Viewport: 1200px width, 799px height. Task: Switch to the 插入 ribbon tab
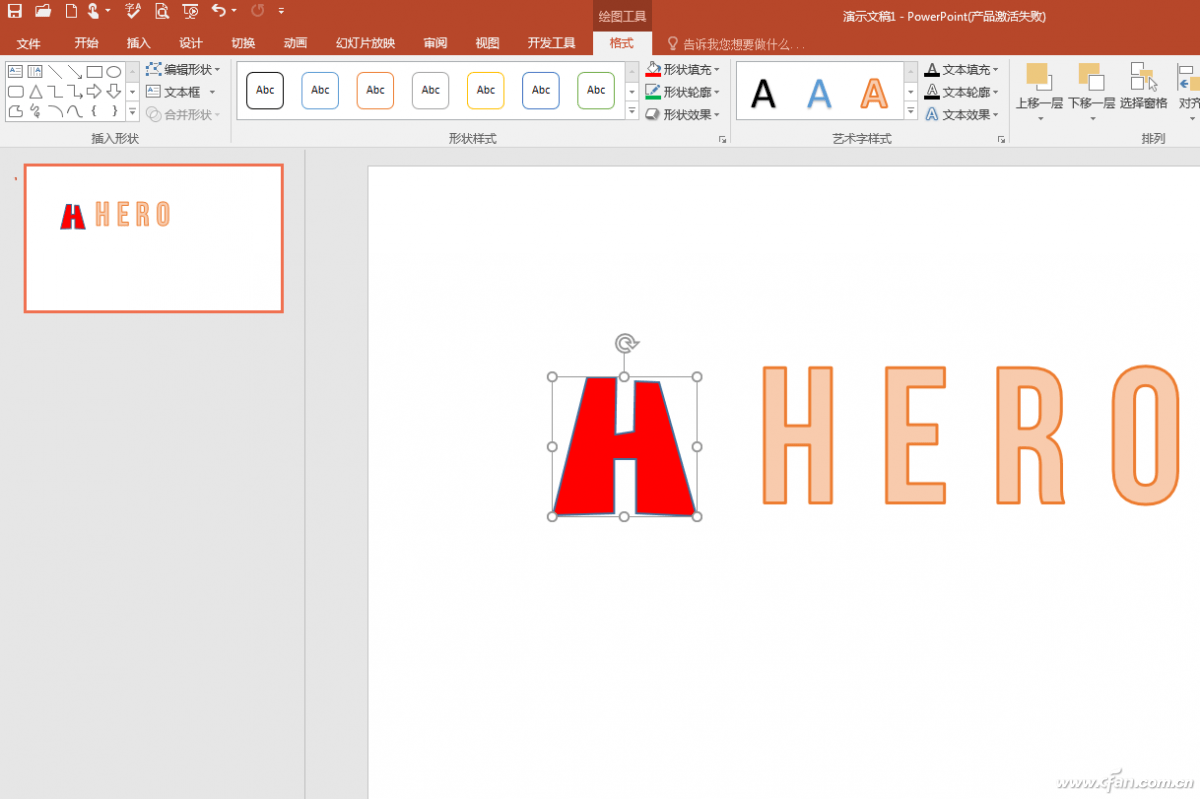coord(138,43)
